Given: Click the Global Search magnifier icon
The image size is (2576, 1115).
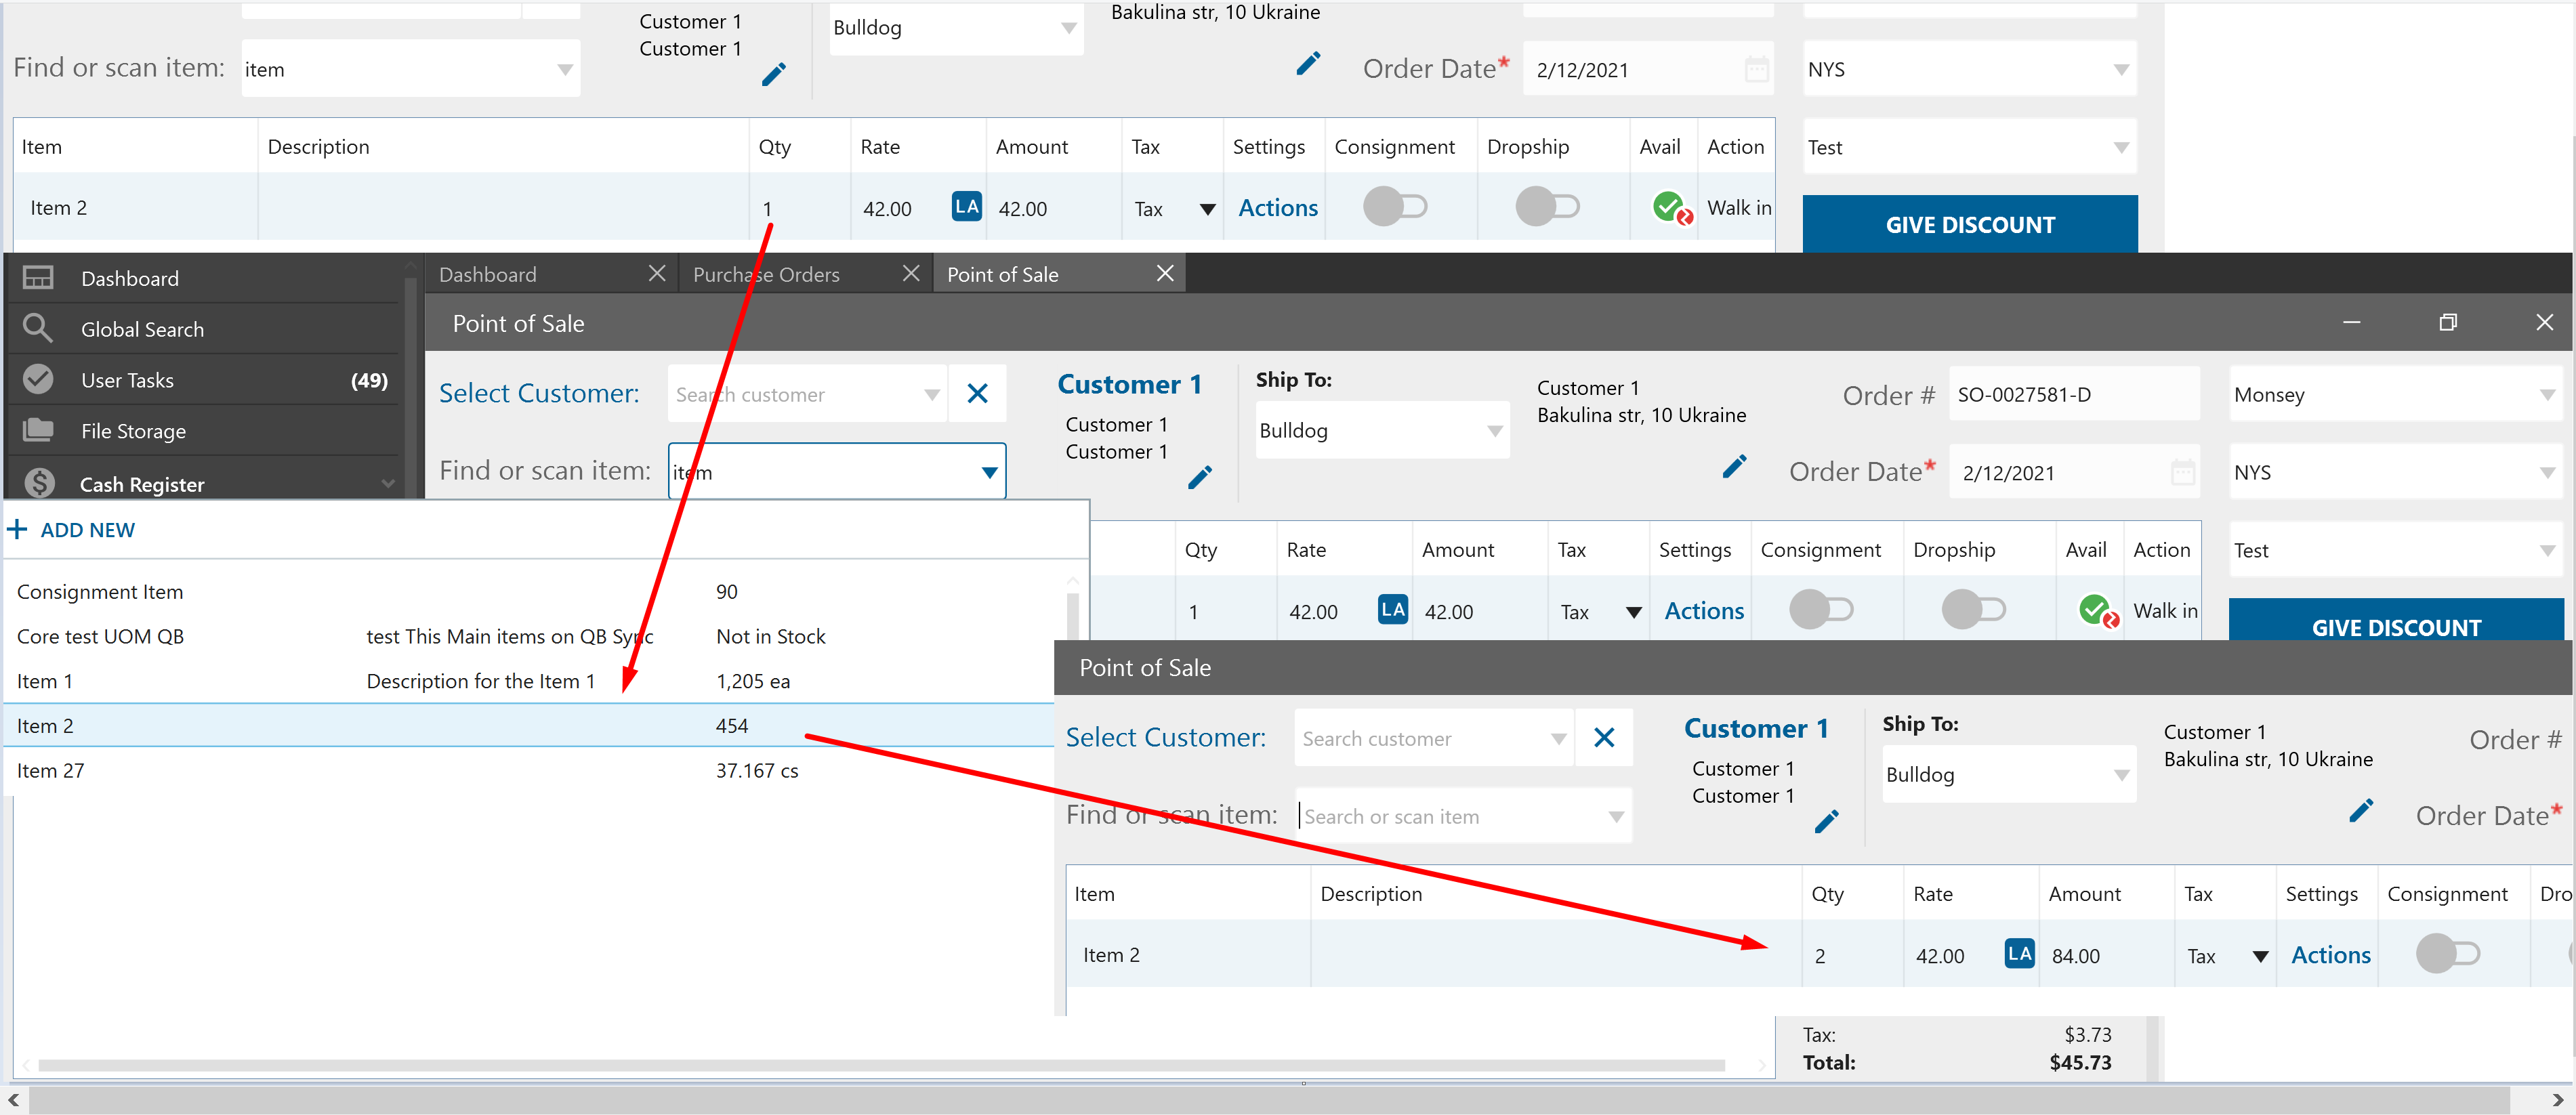Looking at the screenshot, I should click(x=38, y=329).
